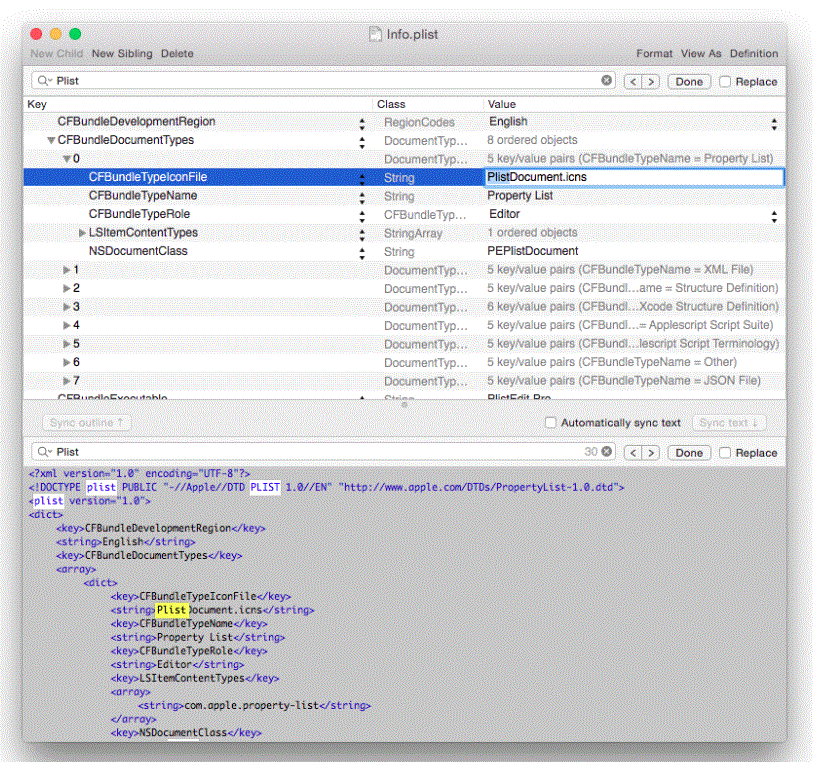Collapse document type item 0
Image resolution: width=813 pixels, height=762 pixels.
67,159
